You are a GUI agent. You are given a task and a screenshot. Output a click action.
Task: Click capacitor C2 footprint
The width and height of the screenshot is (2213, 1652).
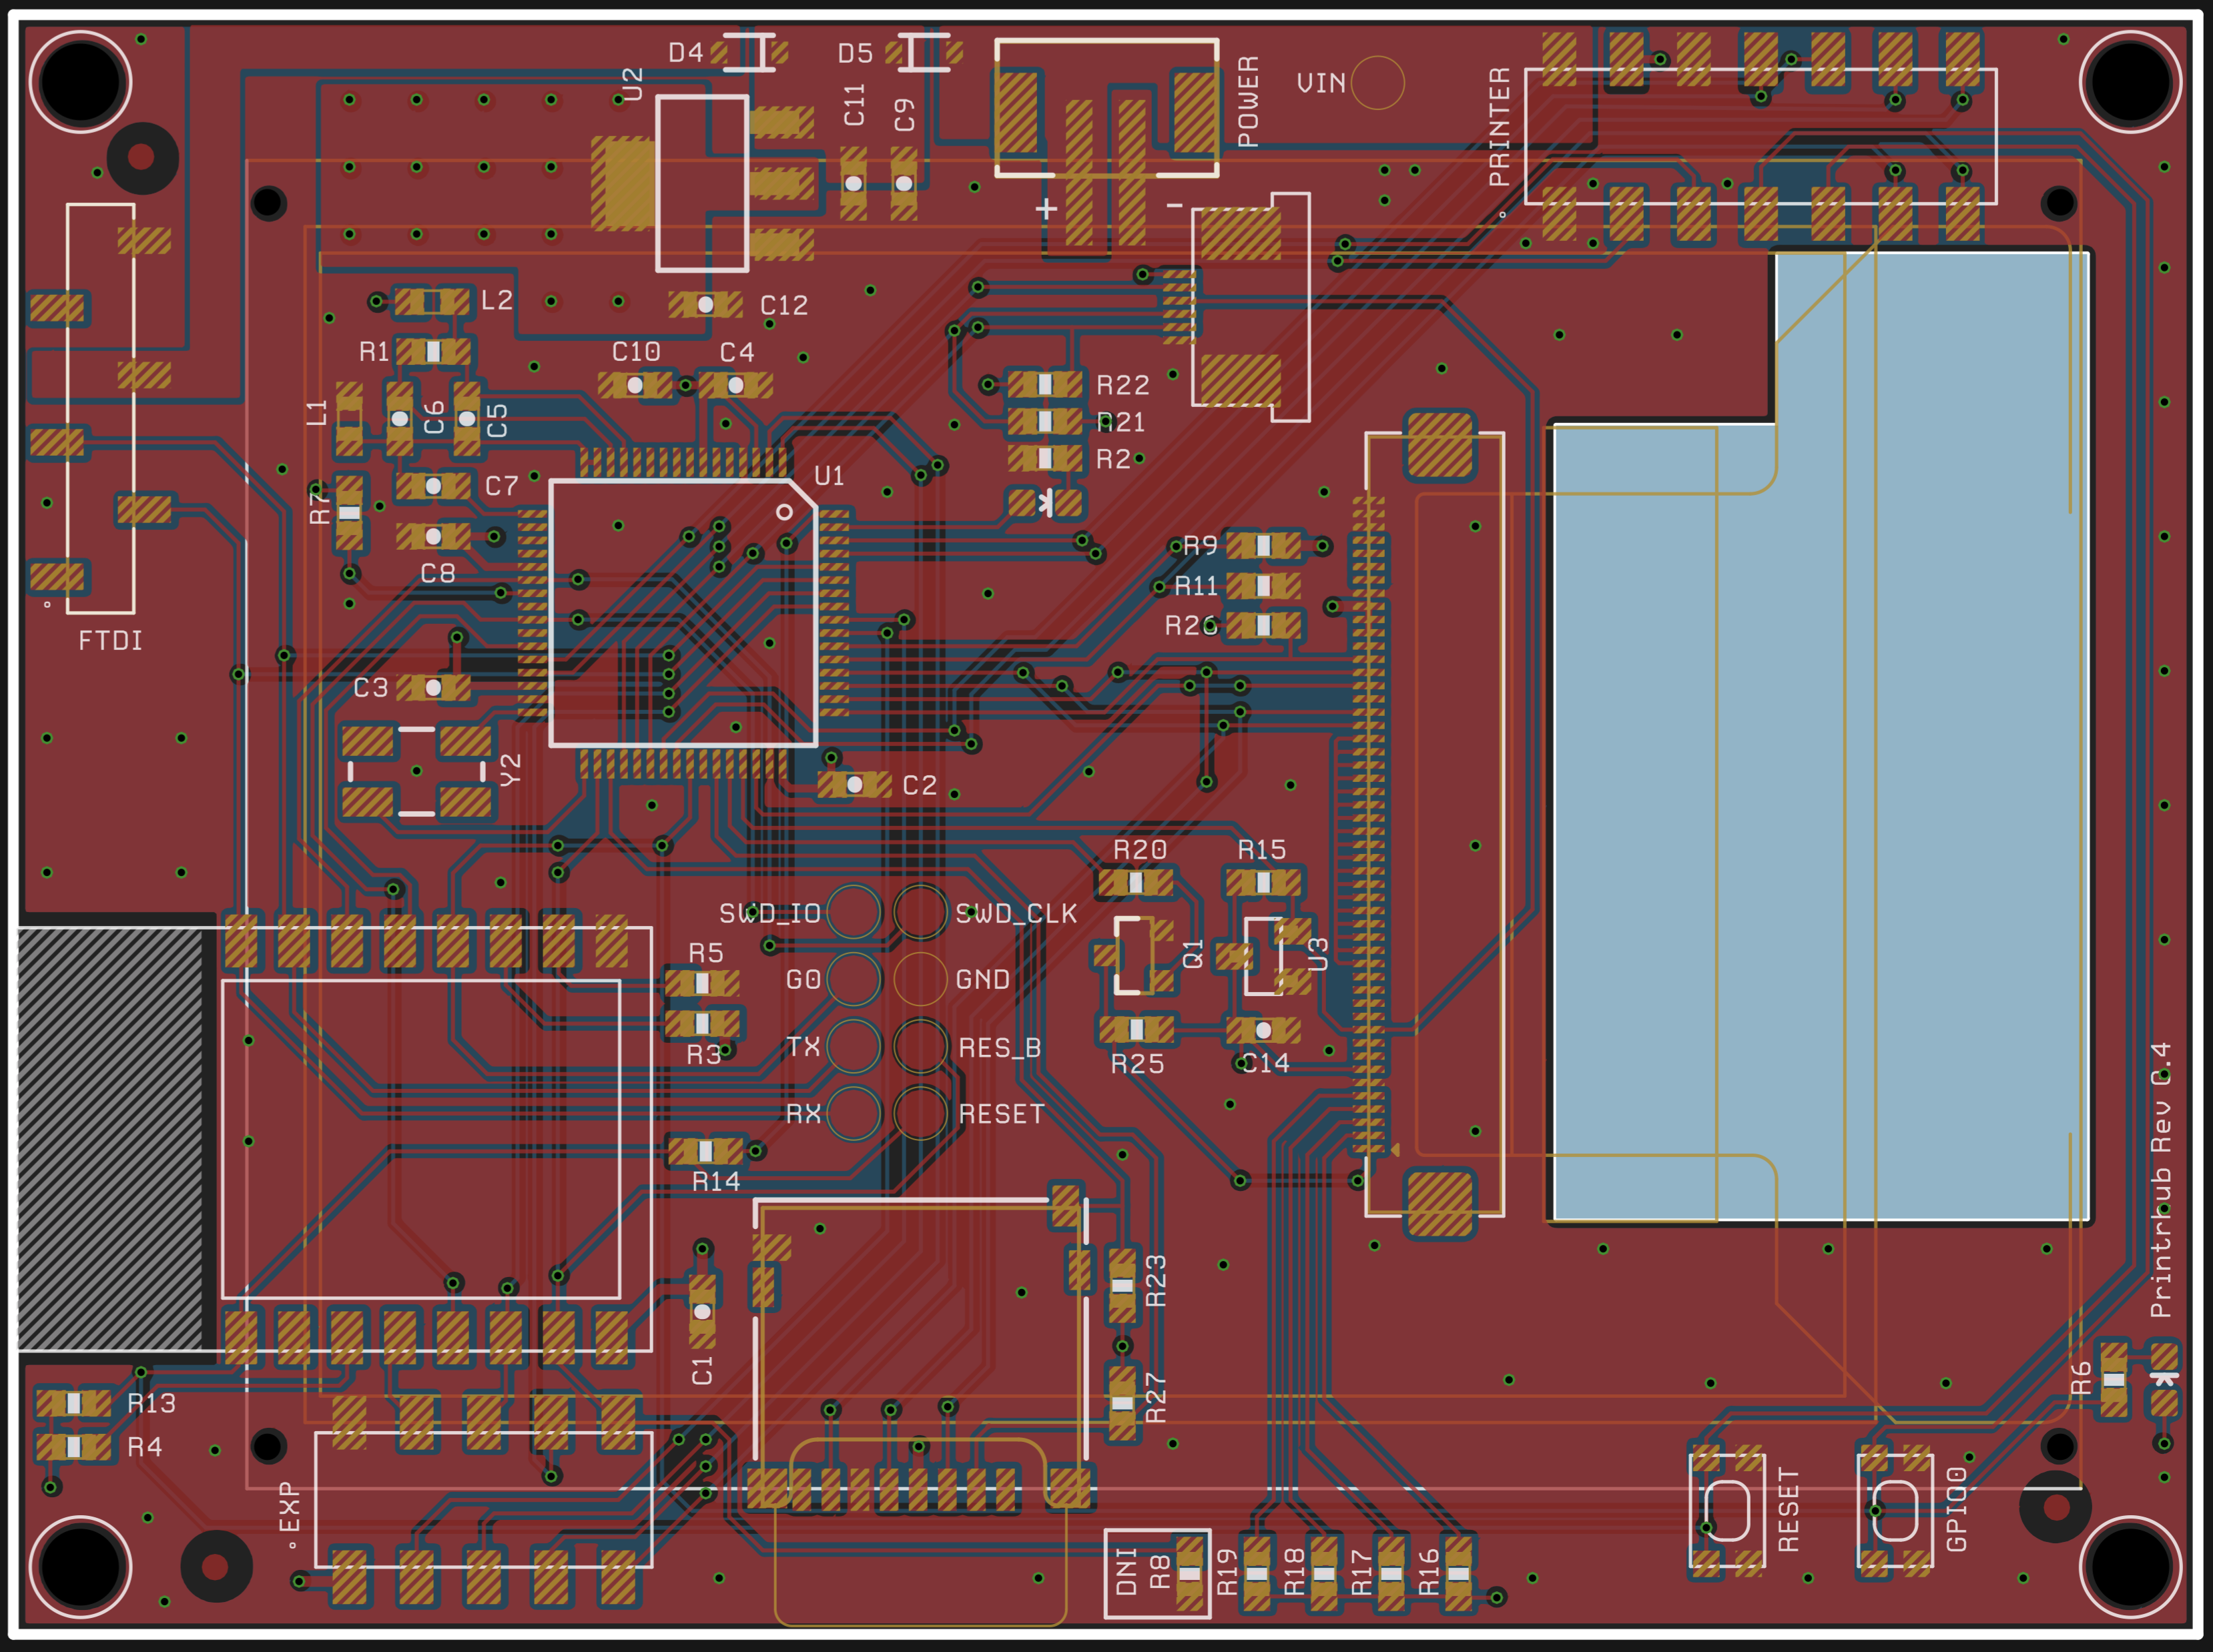point(854,785)
